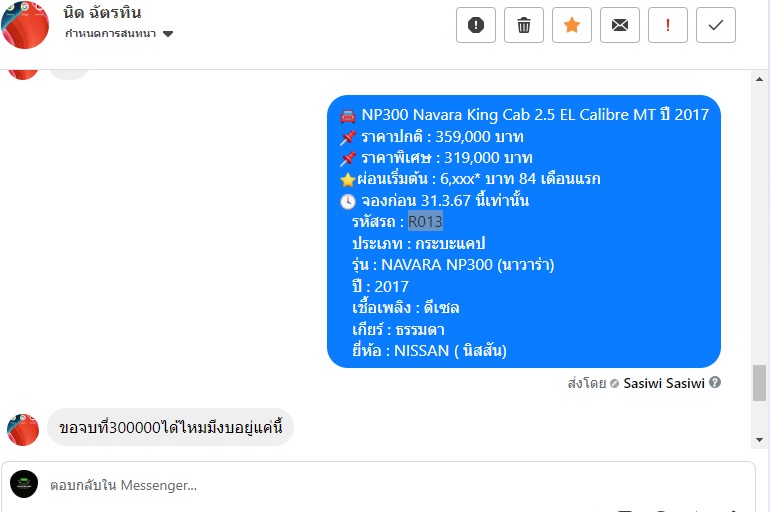Flag priority with red exclamation icon
770x512 pixels.
pos(668,25)
